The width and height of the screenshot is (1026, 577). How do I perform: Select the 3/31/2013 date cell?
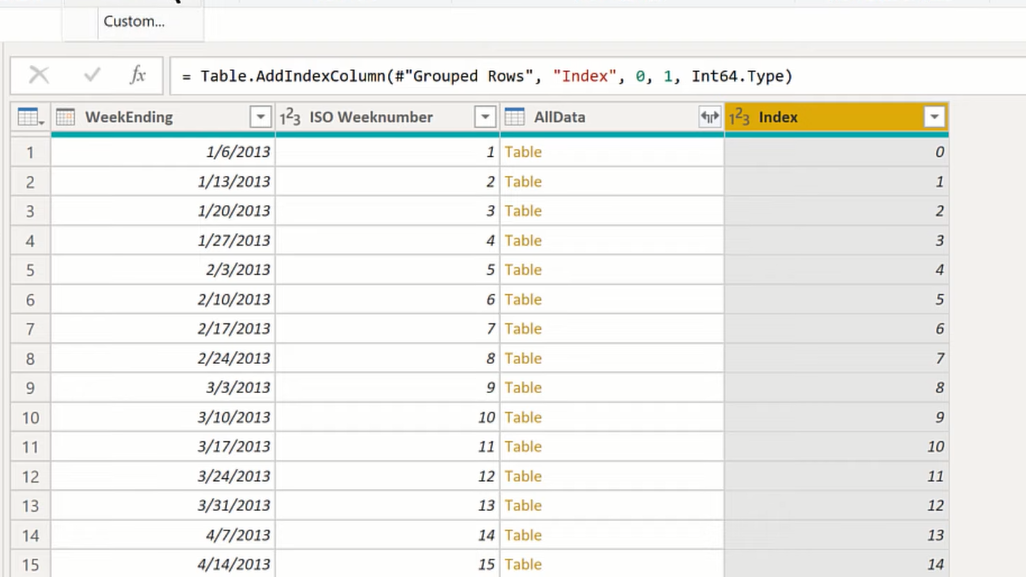pyautogui.click(x=164, y=505)
